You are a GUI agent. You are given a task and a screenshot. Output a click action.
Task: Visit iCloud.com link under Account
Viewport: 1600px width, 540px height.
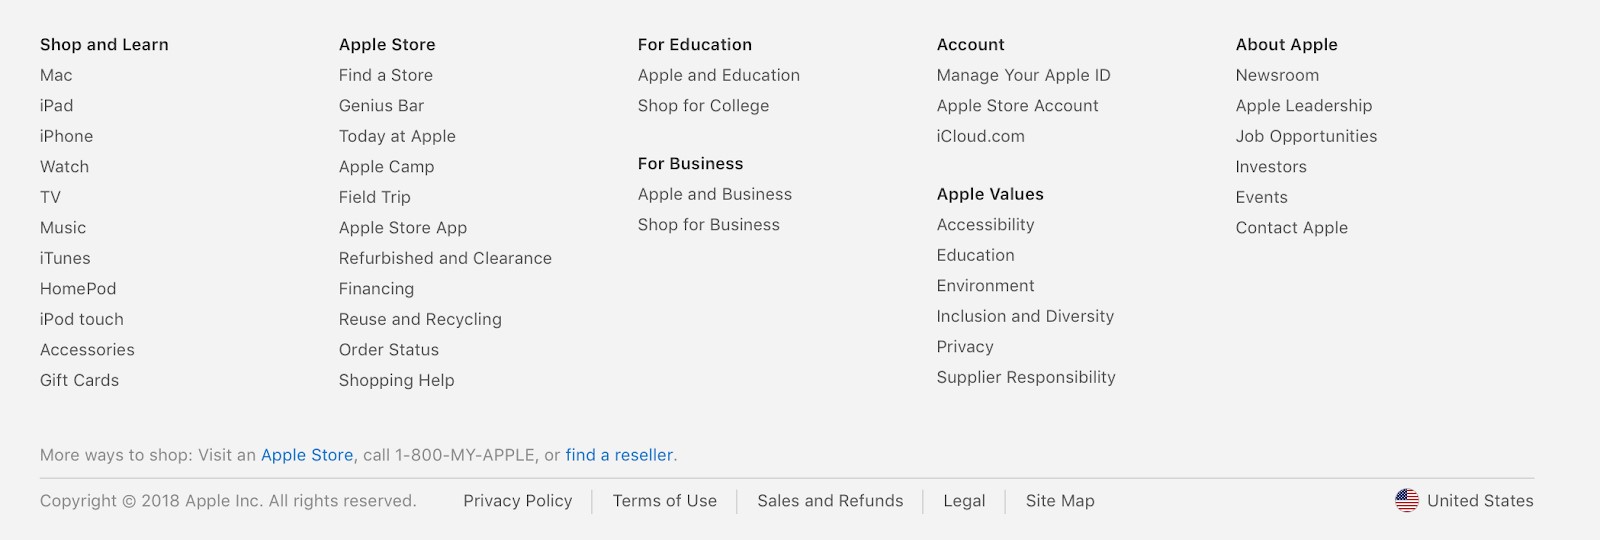coord(980,136)
